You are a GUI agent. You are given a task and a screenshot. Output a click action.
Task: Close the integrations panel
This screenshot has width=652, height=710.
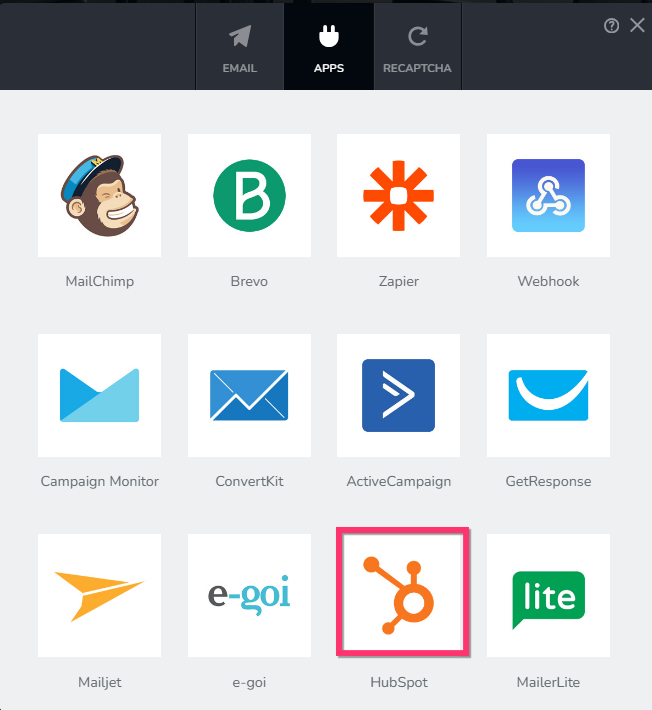638,25
